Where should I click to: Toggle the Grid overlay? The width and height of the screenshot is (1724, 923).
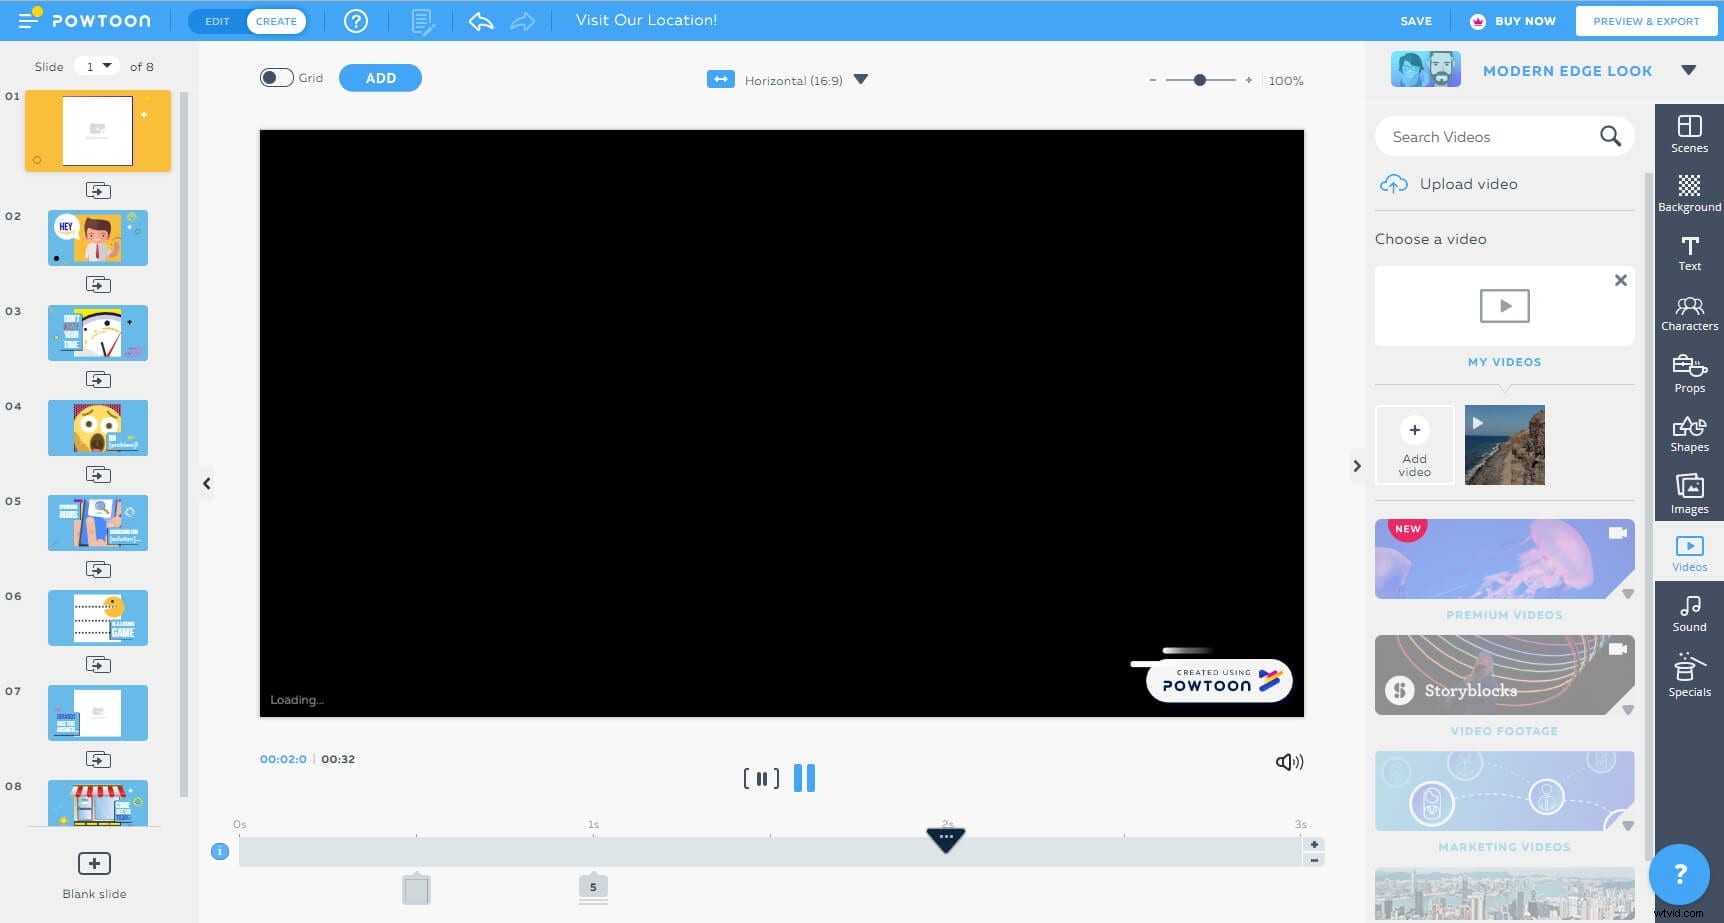pyautogui.click(x=276, y=76)
